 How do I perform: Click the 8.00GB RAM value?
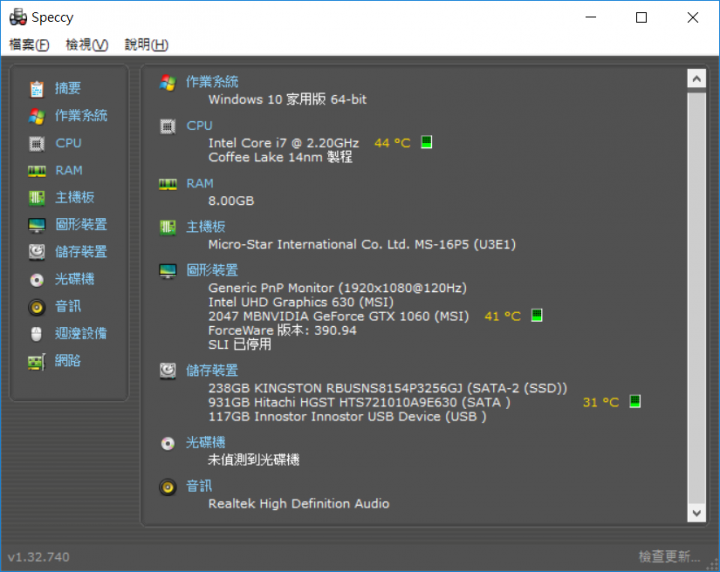point(231,201)
